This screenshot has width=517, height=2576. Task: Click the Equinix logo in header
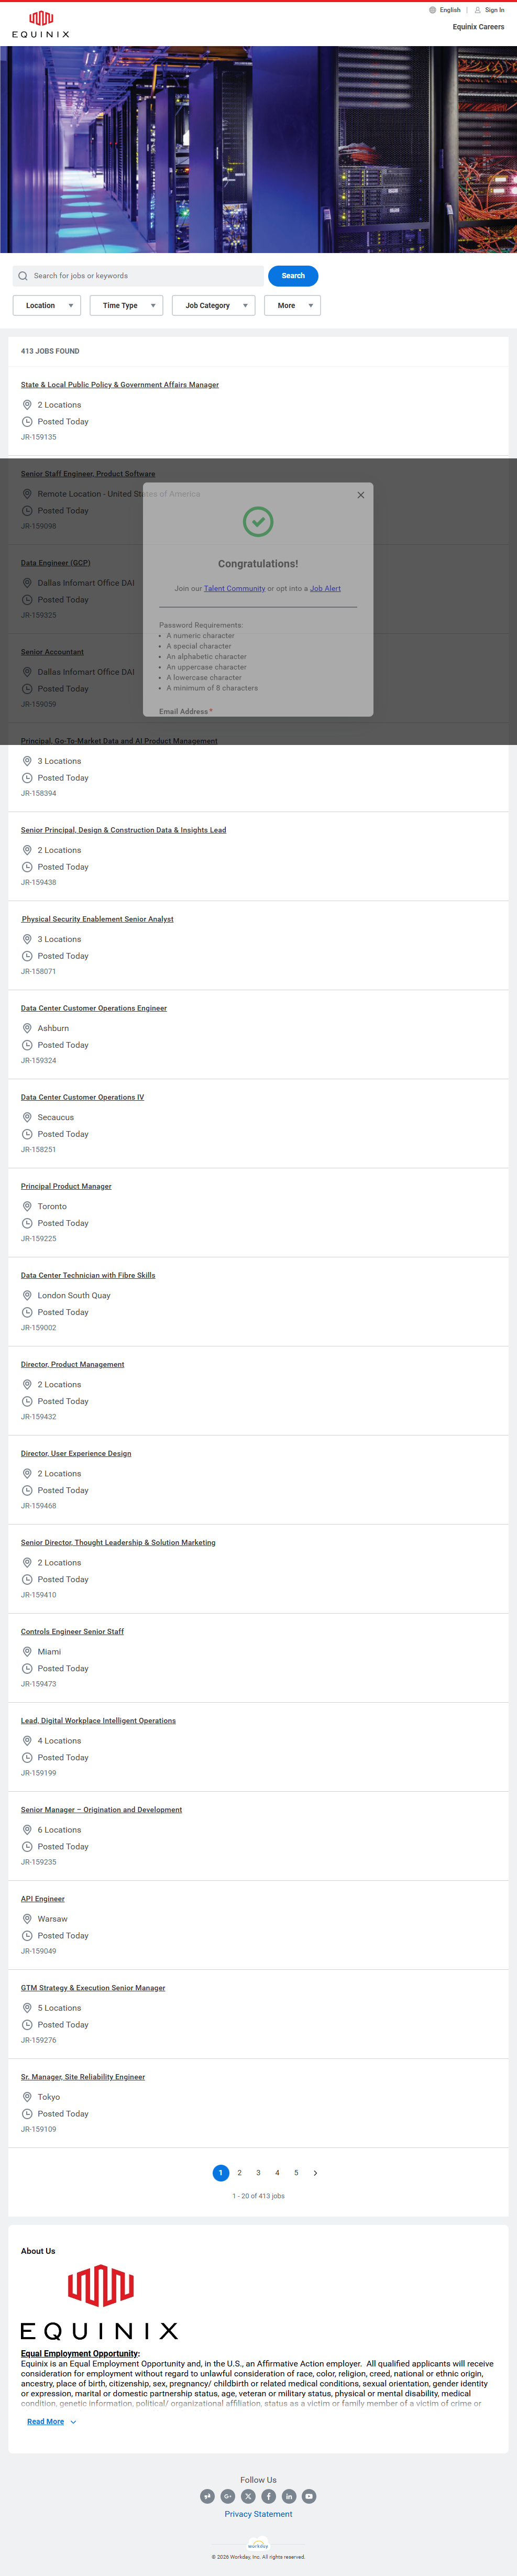(41, 24)
